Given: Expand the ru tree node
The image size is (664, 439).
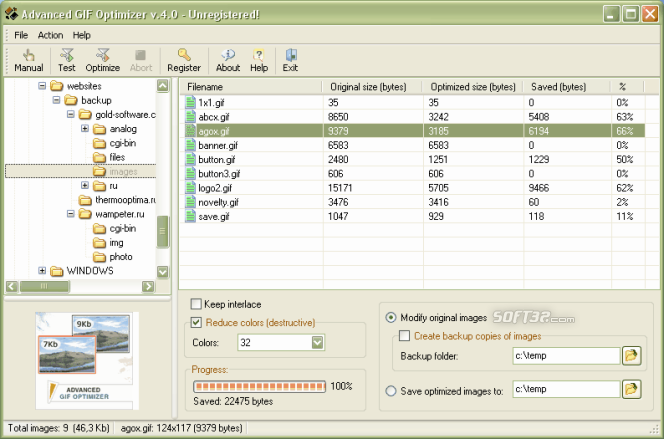Looking at the screenshot, I should tap(85, 185).
